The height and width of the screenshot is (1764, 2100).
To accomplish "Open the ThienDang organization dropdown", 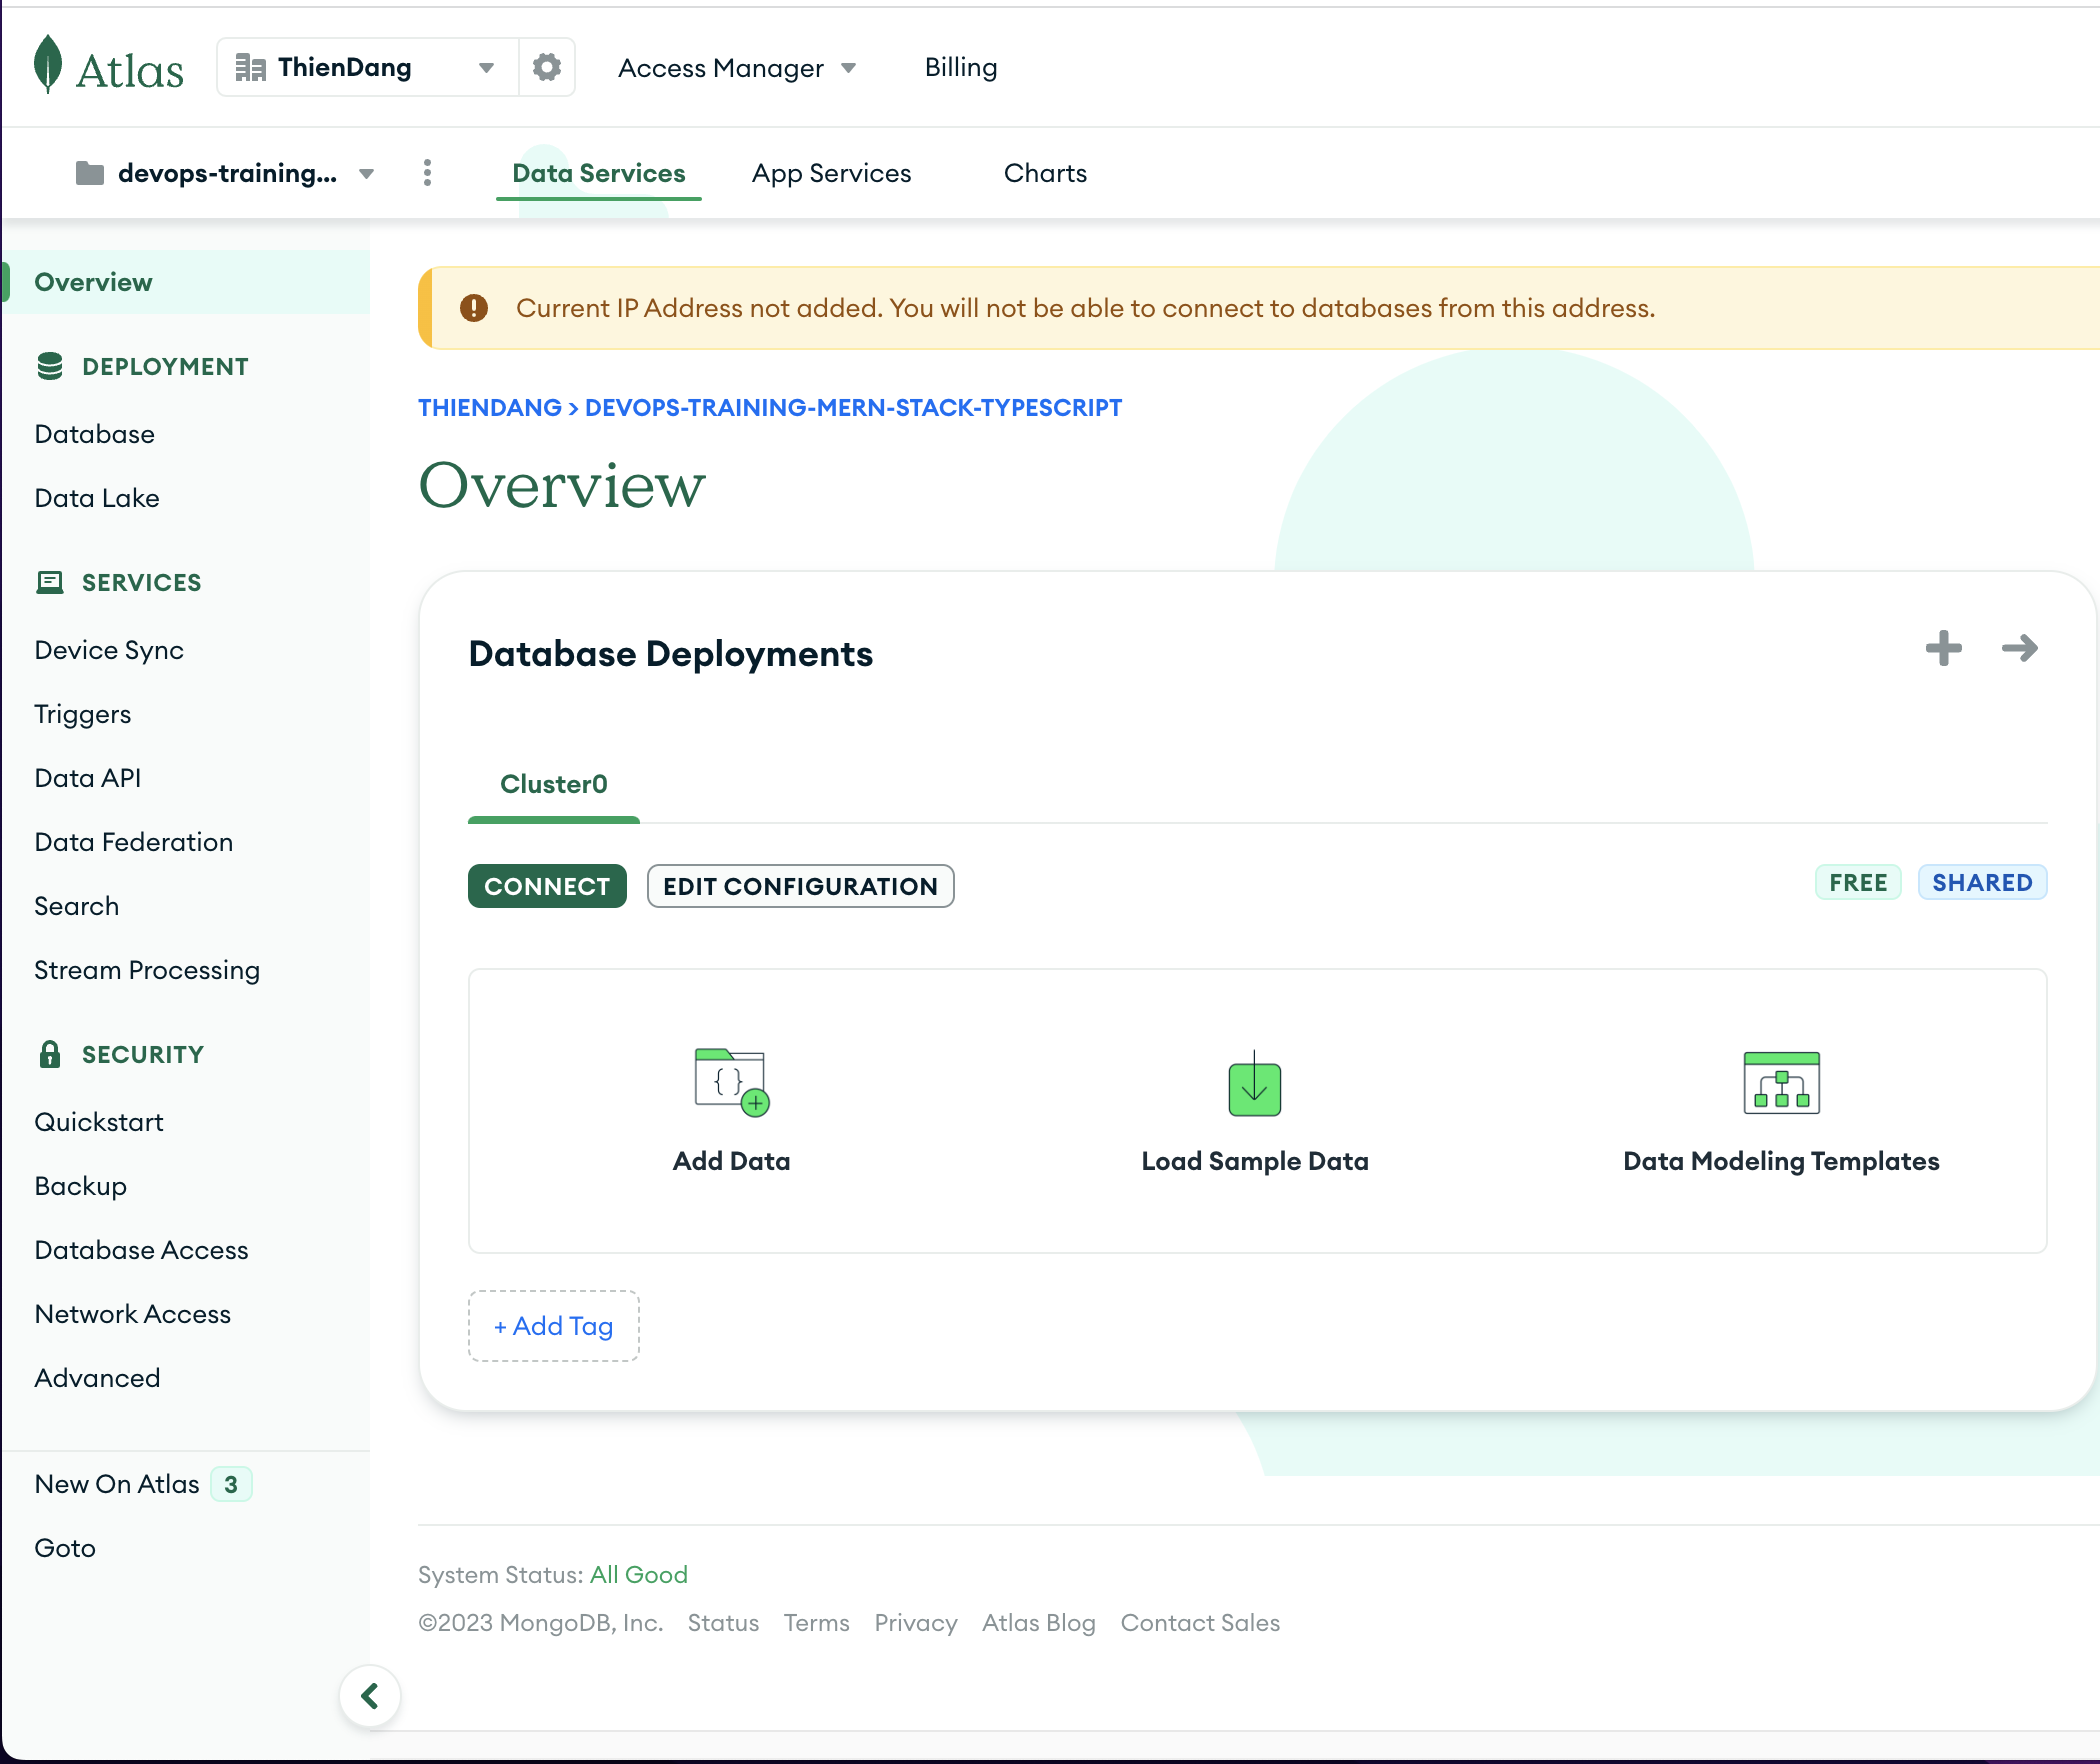I will coord(367,67).
